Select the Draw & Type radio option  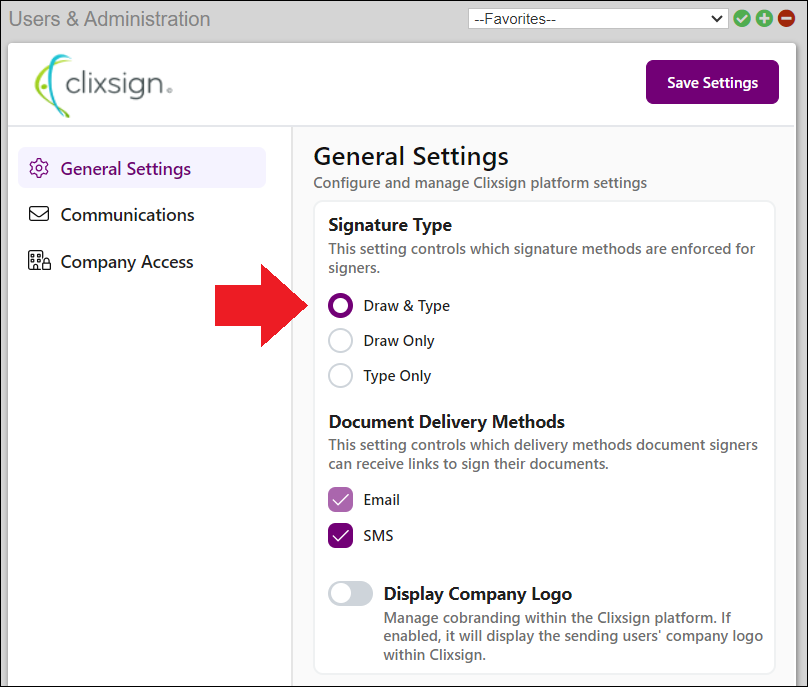pyautogui.click(x=341, y=306)
